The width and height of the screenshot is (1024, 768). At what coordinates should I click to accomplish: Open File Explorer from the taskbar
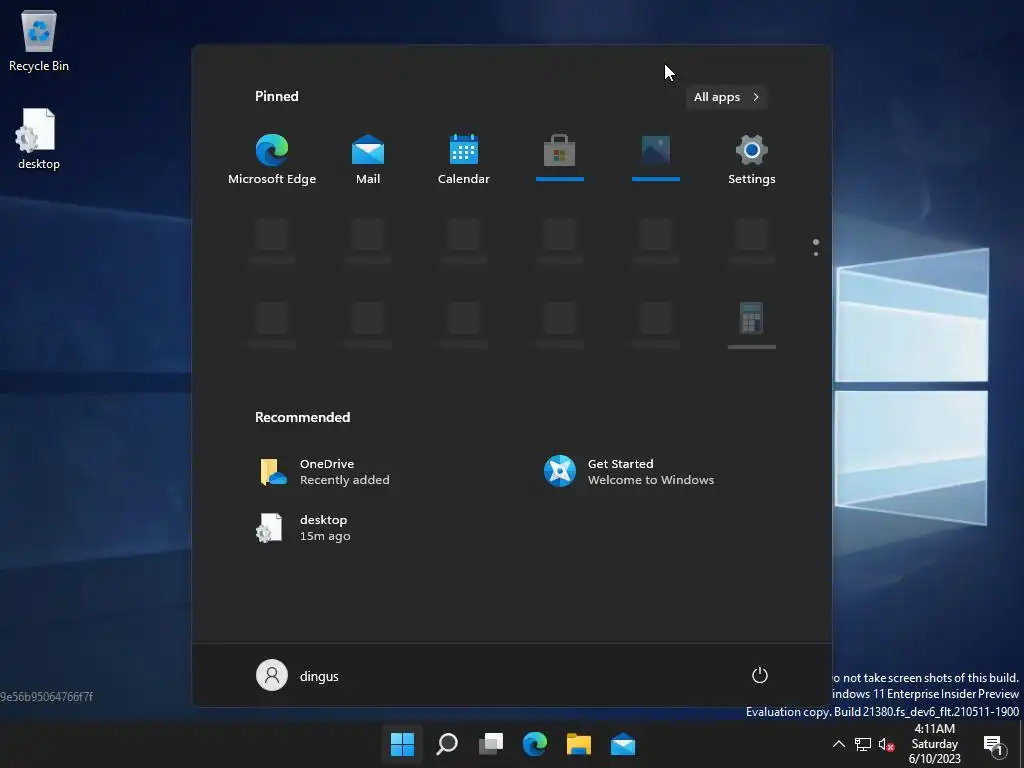(x=579, y=744)
